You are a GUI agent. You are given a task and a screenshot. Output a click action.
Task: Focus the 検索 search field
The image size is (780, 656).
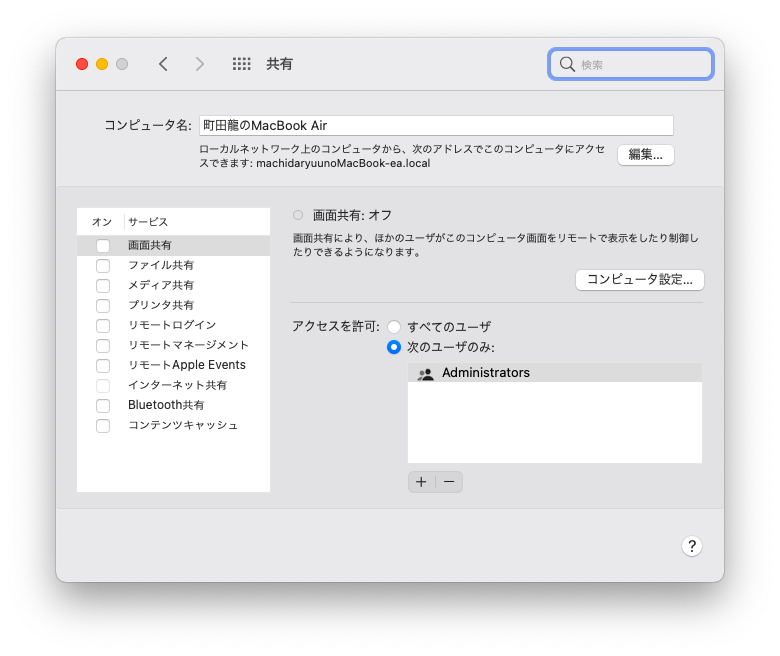[631, 64]
